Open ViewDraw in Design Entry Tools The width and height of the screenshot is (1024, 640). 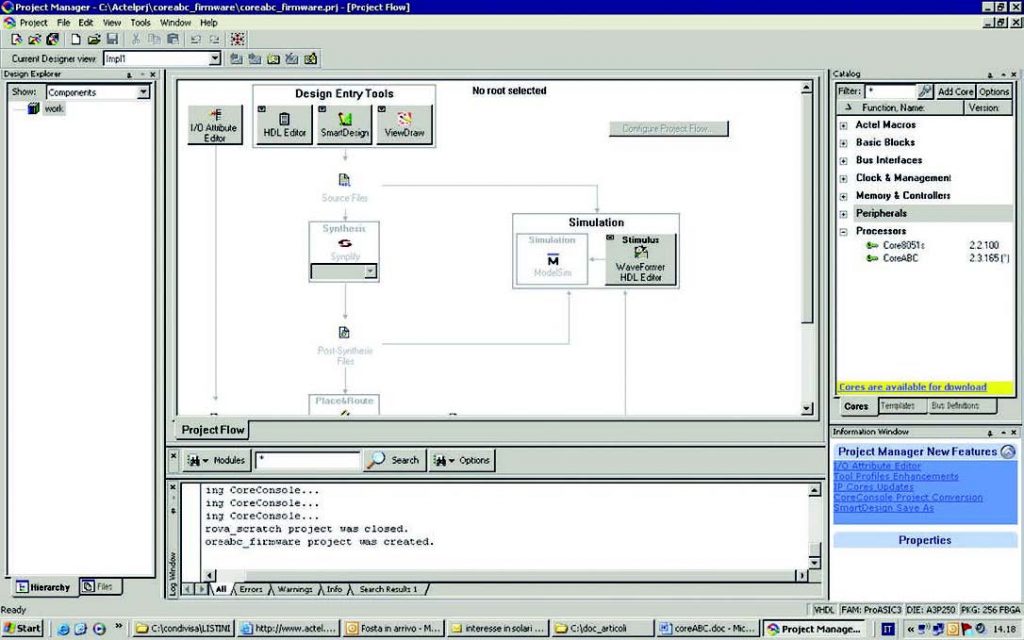403,126
